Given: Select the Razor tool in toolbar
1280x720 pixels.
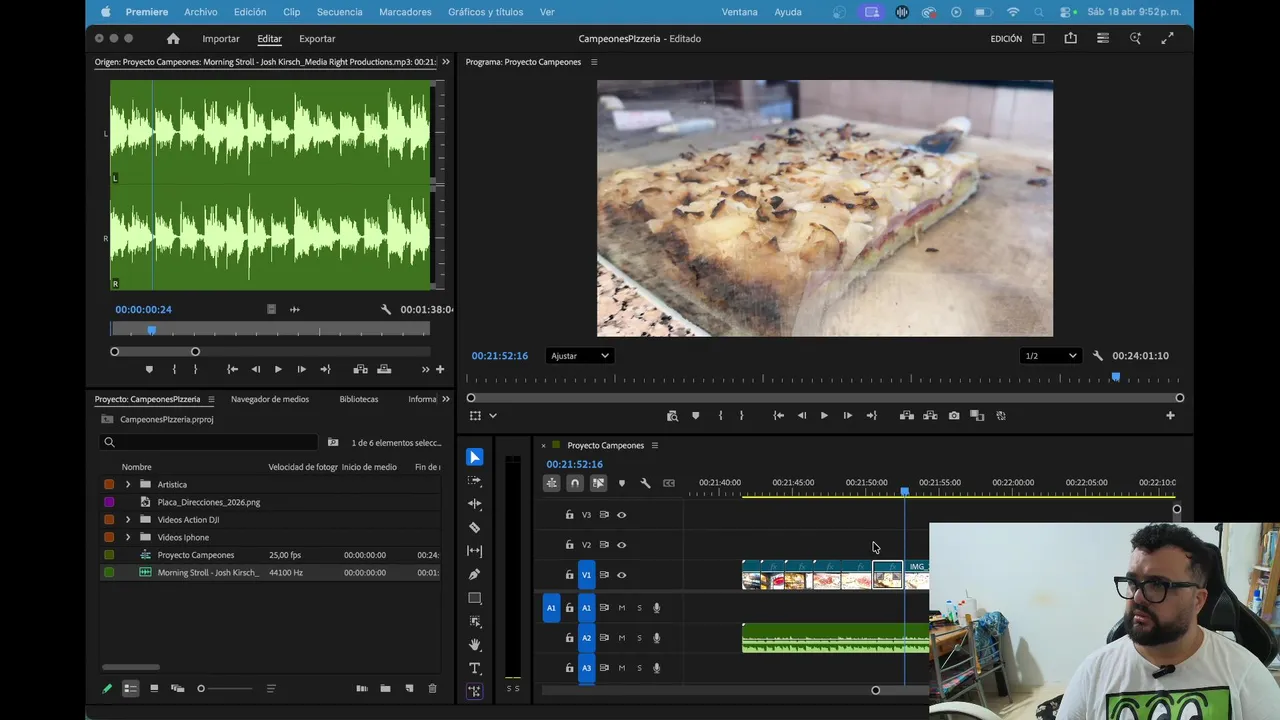Looking at the screenshot, I should point(475,527).
